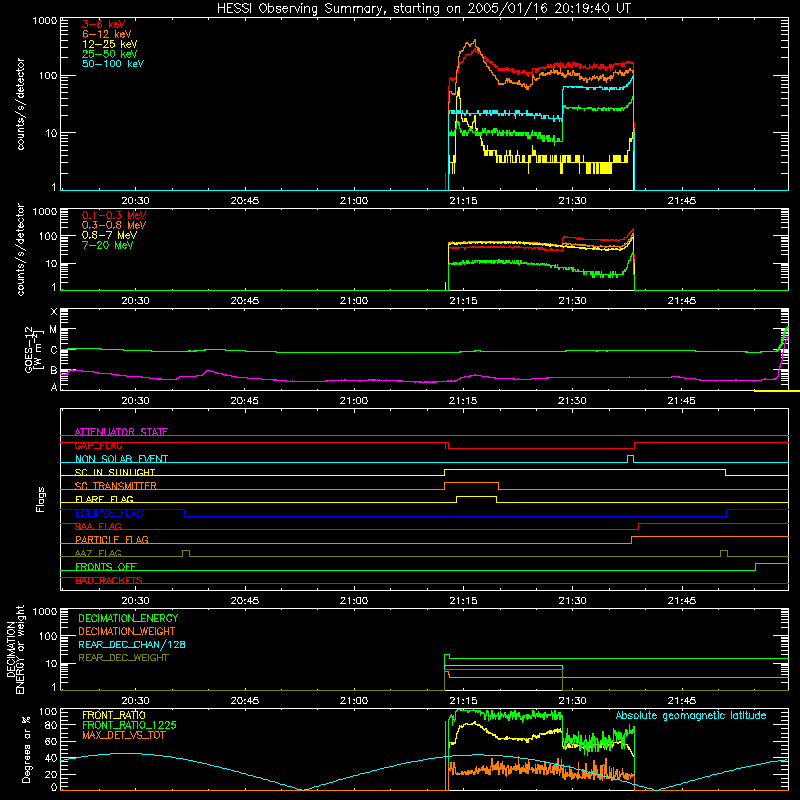
Task: Click the MAX_DET_VS_TOT legend label
Action: pos(123,735)
